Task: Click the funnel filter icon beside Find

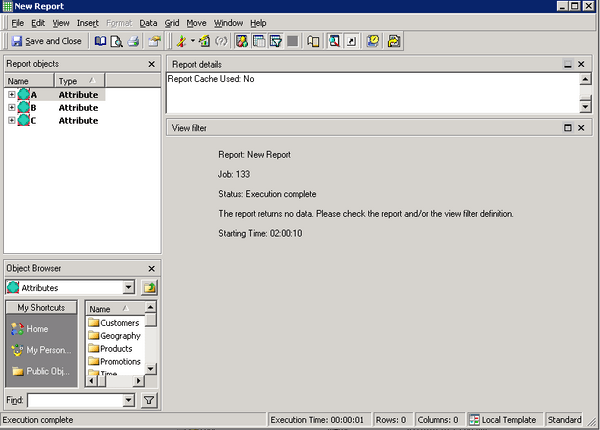Action: (x=149, y=400)
